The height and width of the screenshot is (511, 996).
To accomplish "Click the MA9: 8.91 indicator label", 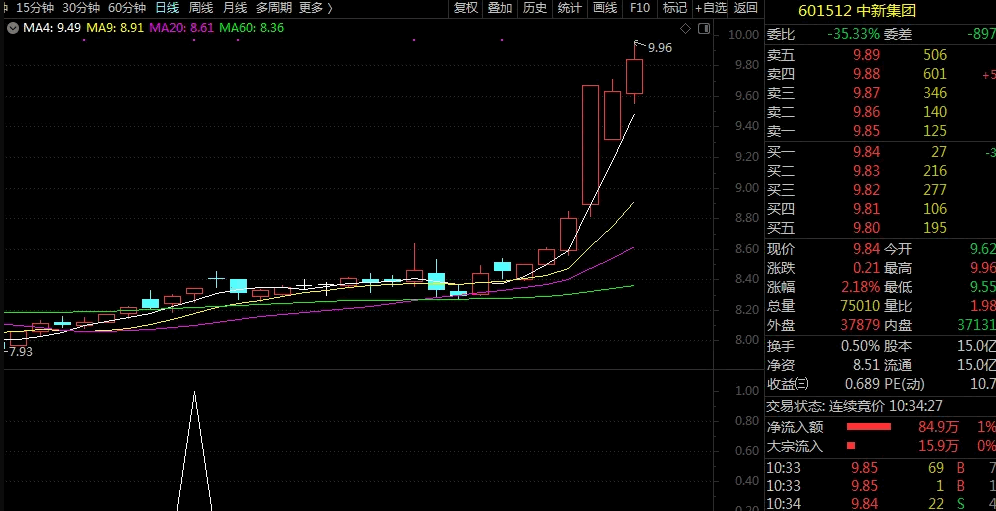I will coord(114,28).
